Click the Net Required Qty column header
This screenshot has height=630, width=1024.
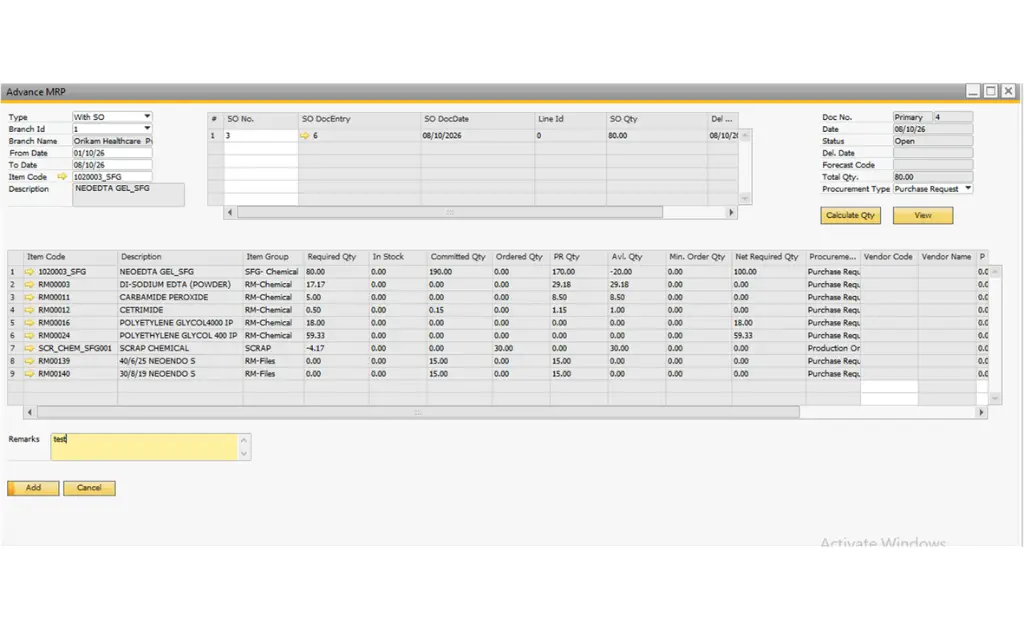point(768,257)
